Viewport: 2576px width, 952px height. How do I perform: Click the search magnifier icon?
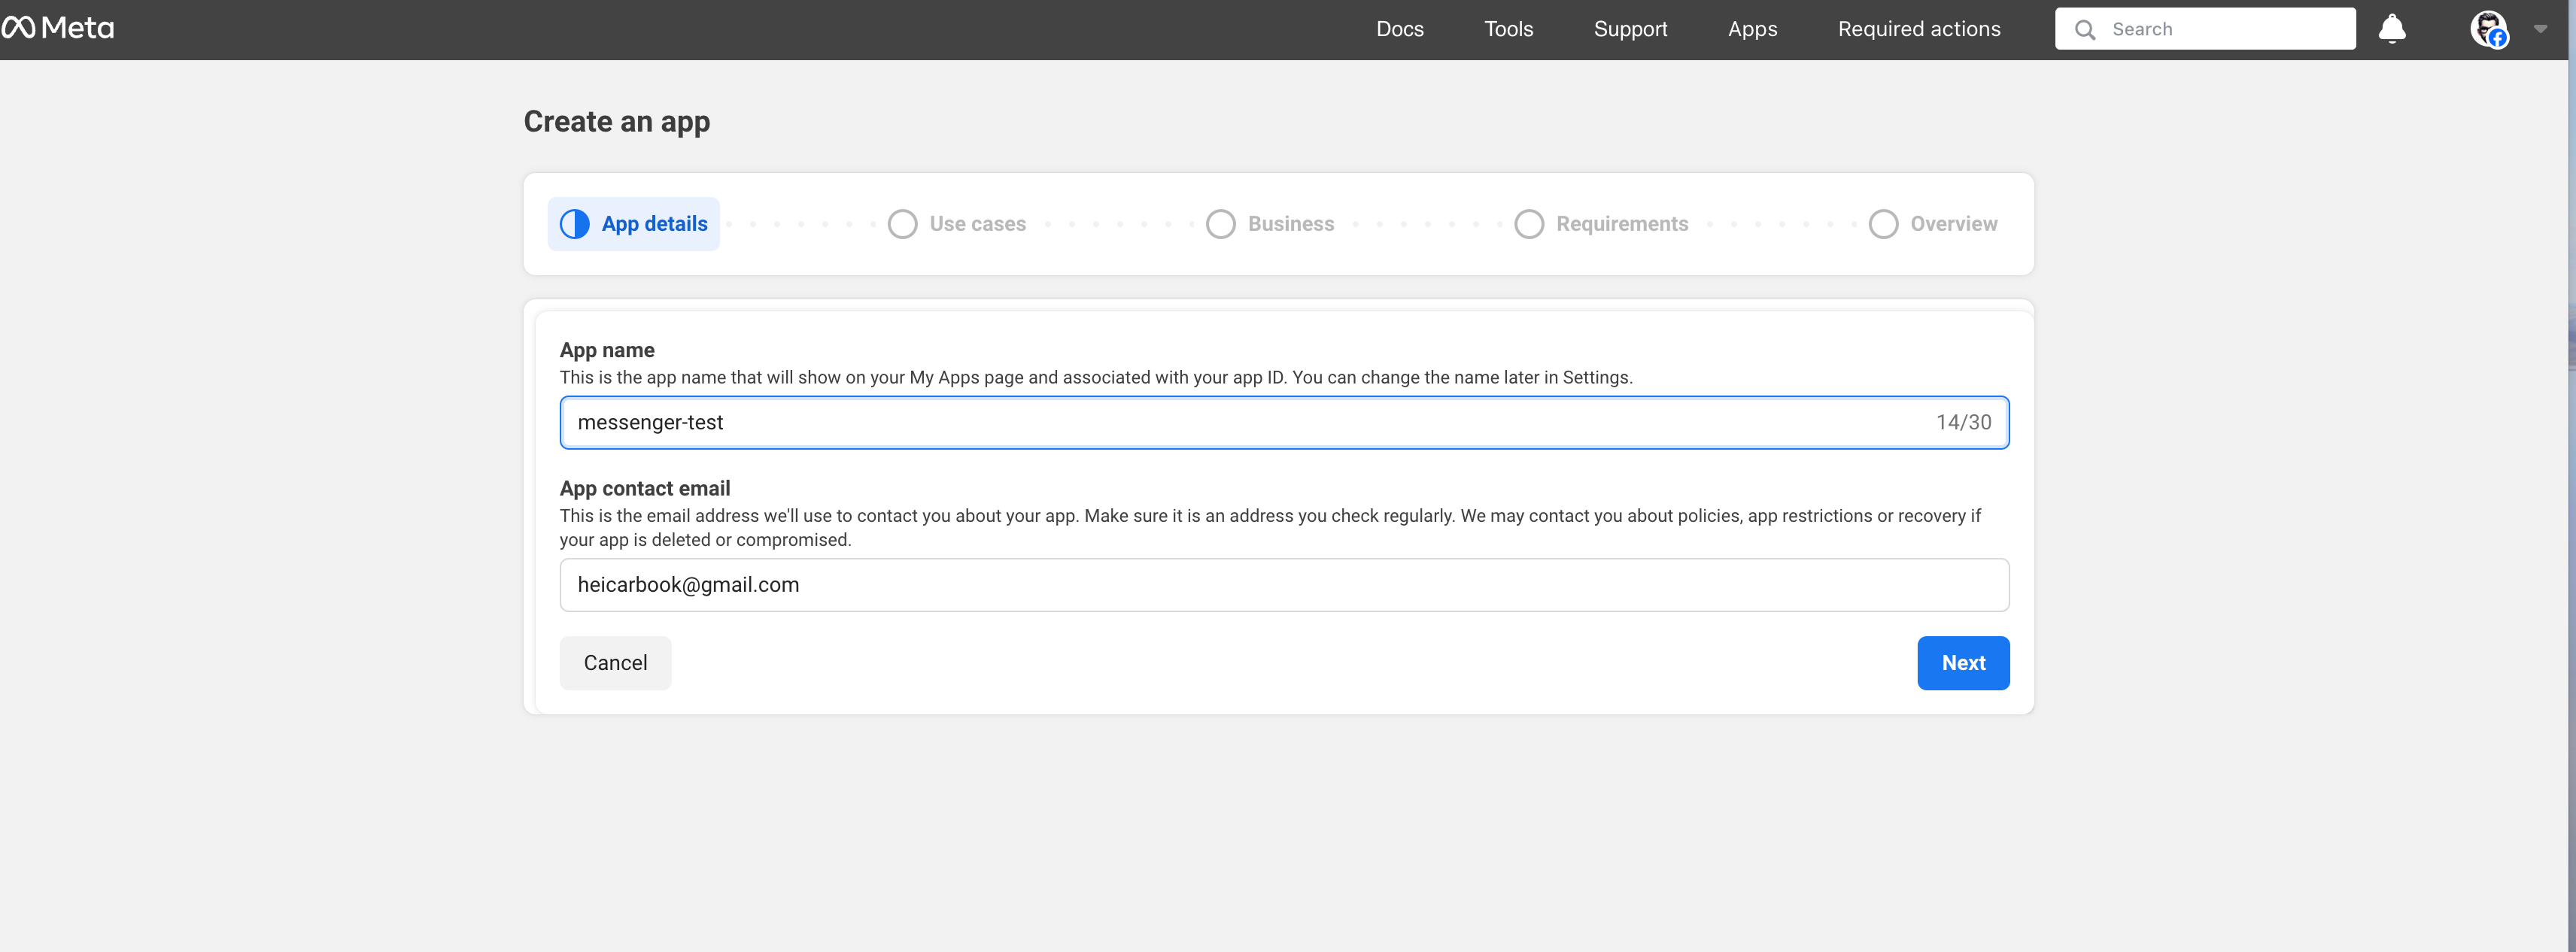coord(2084,29)
